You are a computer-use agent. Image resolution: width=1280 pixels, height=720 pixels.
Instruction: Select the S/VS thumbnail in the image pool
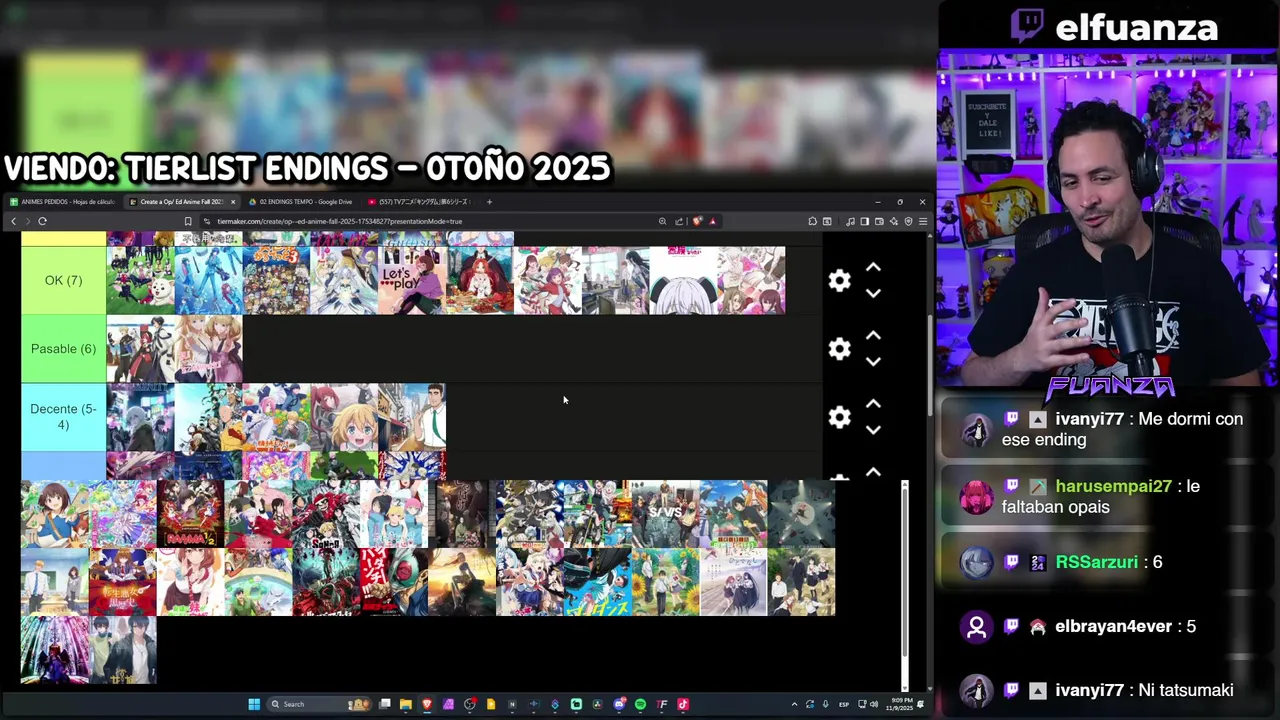(665, 514)
